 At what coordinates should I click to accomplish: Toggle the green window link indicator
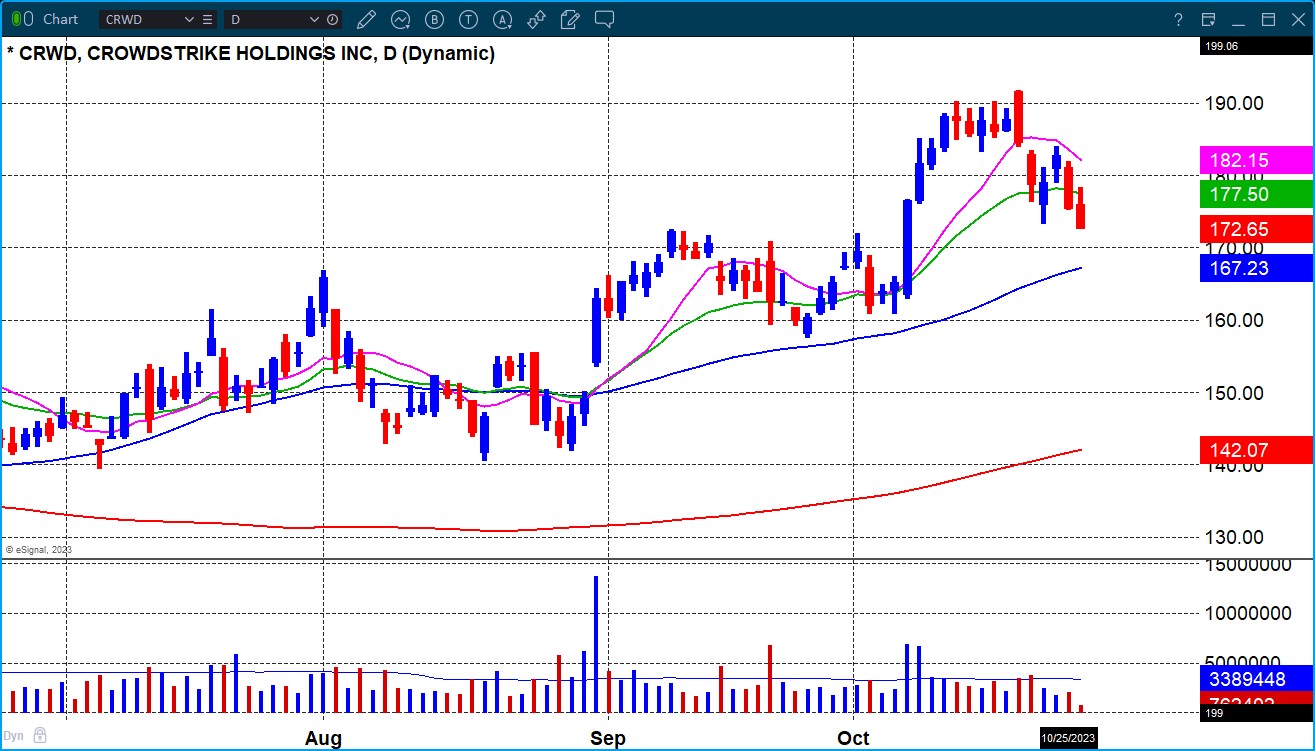point(17,19)
